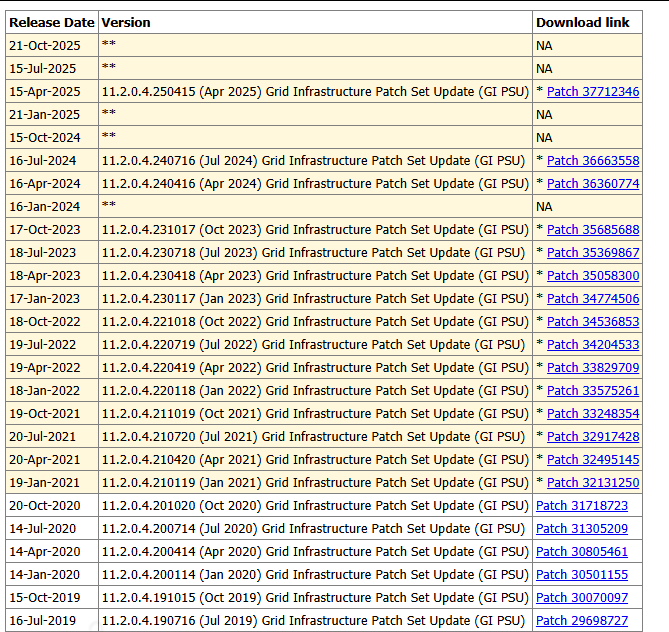Select the Version column header
Screen dimensions: 669x632
coord(315,22)
